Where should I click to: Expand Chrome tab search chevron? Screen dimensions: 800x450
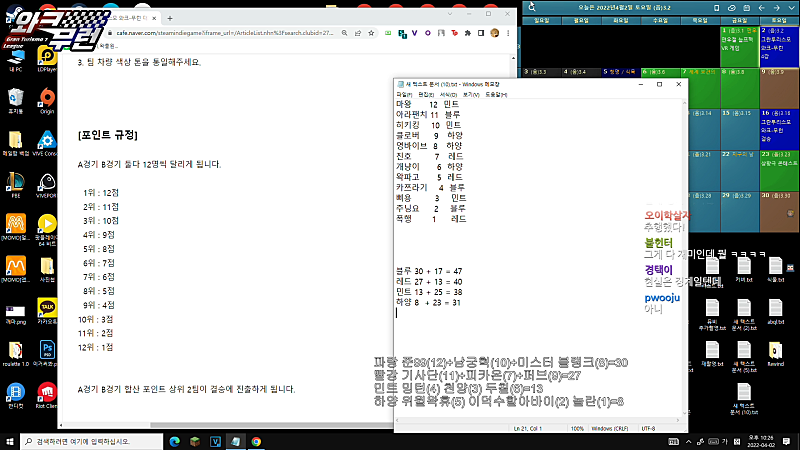(449, 14)
